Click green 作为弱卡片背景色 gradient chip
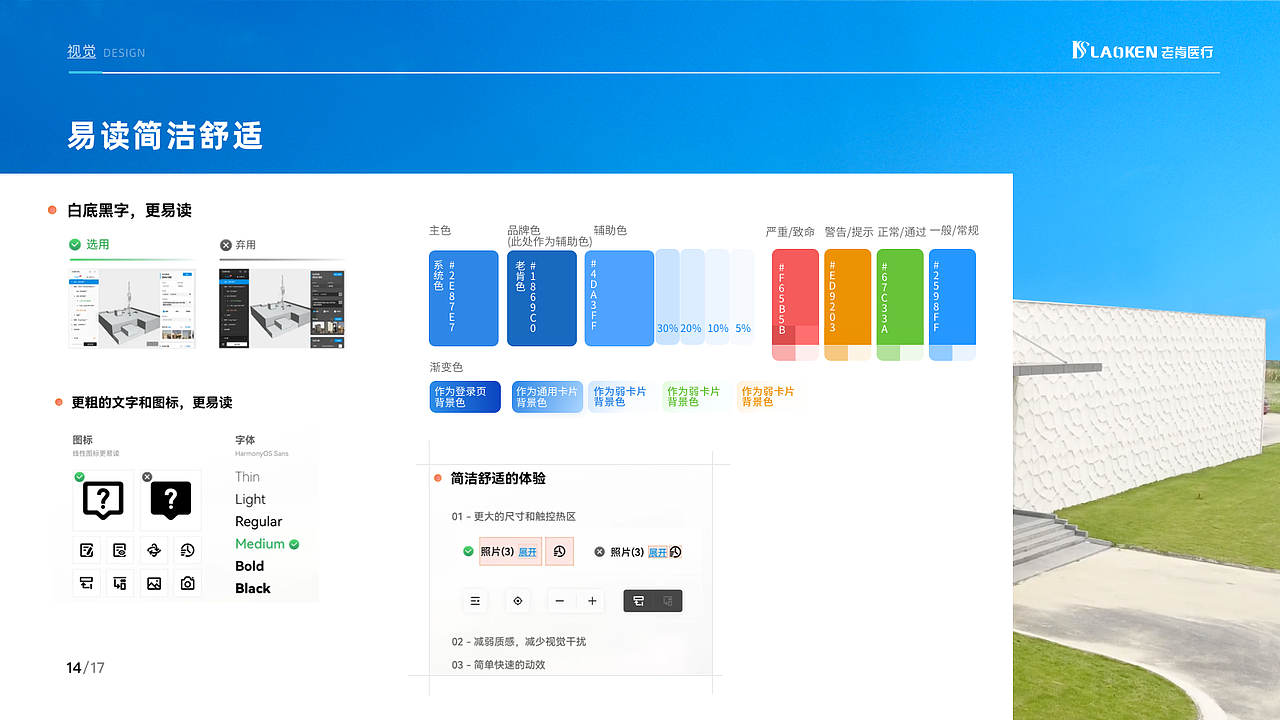The image size is (1280, 720). click(696, 397)
